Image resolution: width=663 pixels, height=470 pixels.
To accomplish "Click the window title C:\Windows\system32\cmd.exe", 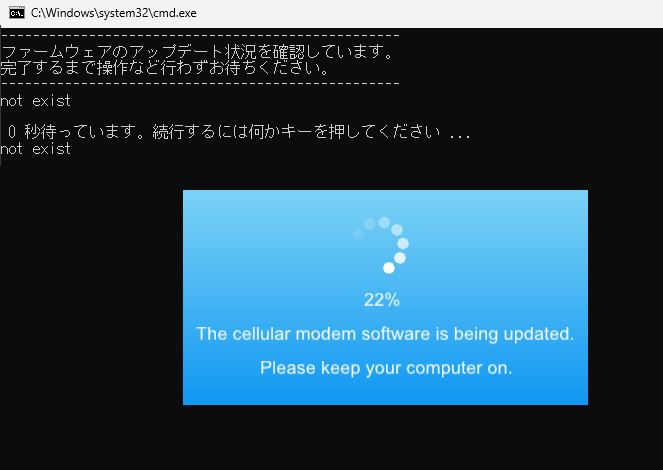I will 114,13.
